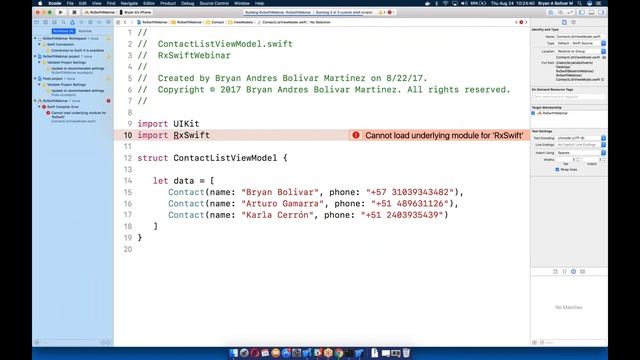Open the Product menu

tap(168, 3)
